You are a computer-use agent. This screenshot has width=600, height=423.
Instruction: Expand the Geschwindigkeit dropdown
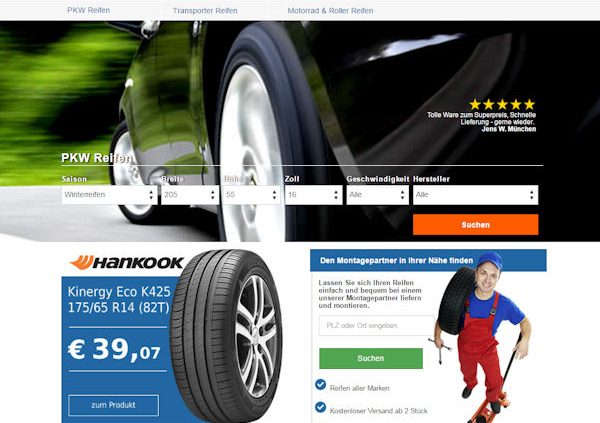click(377, 195)
